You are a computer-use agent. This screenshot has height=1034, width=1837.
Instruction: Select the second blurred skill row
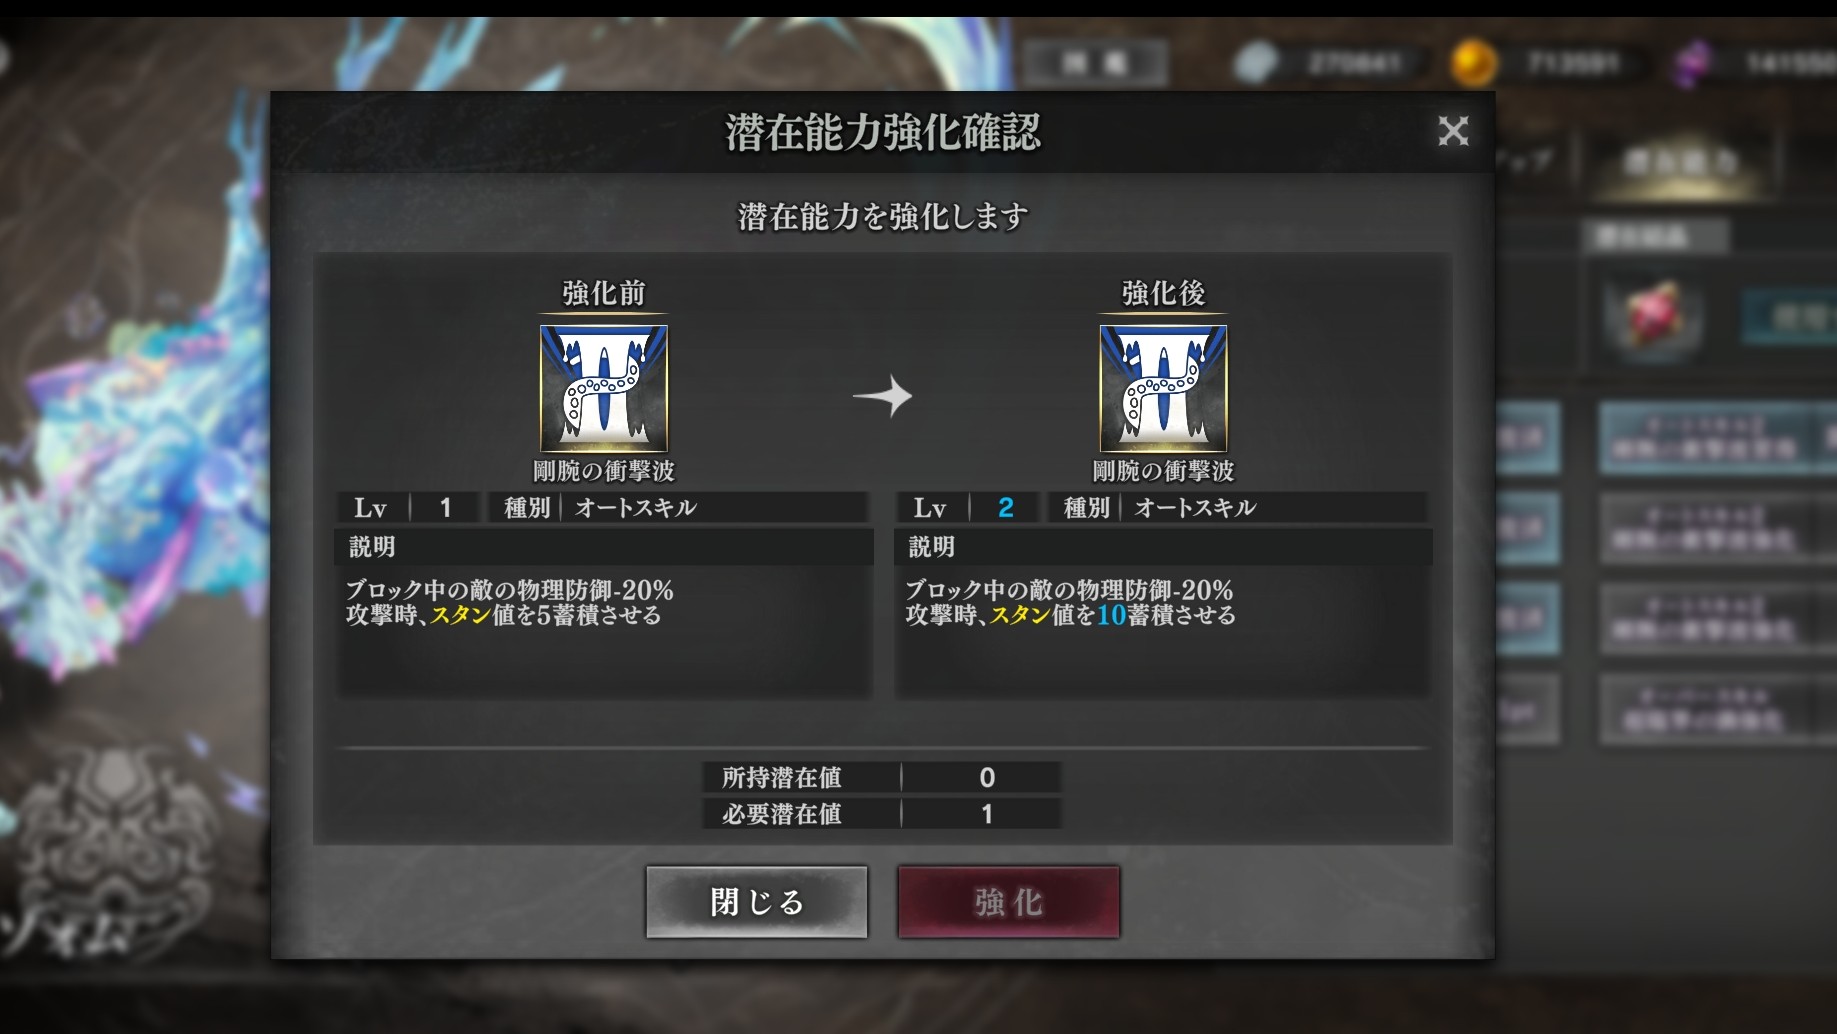point(1717,528)
